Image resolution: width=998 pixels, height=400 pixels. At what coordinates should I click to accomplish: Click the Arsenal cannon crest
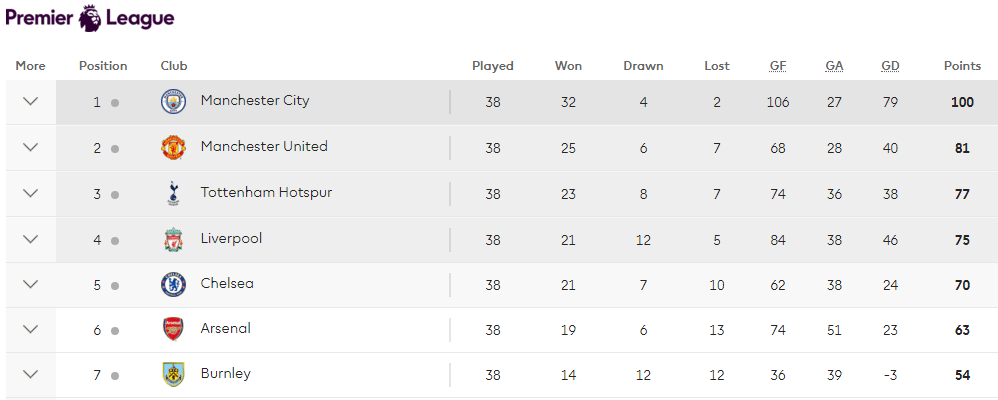173,329
